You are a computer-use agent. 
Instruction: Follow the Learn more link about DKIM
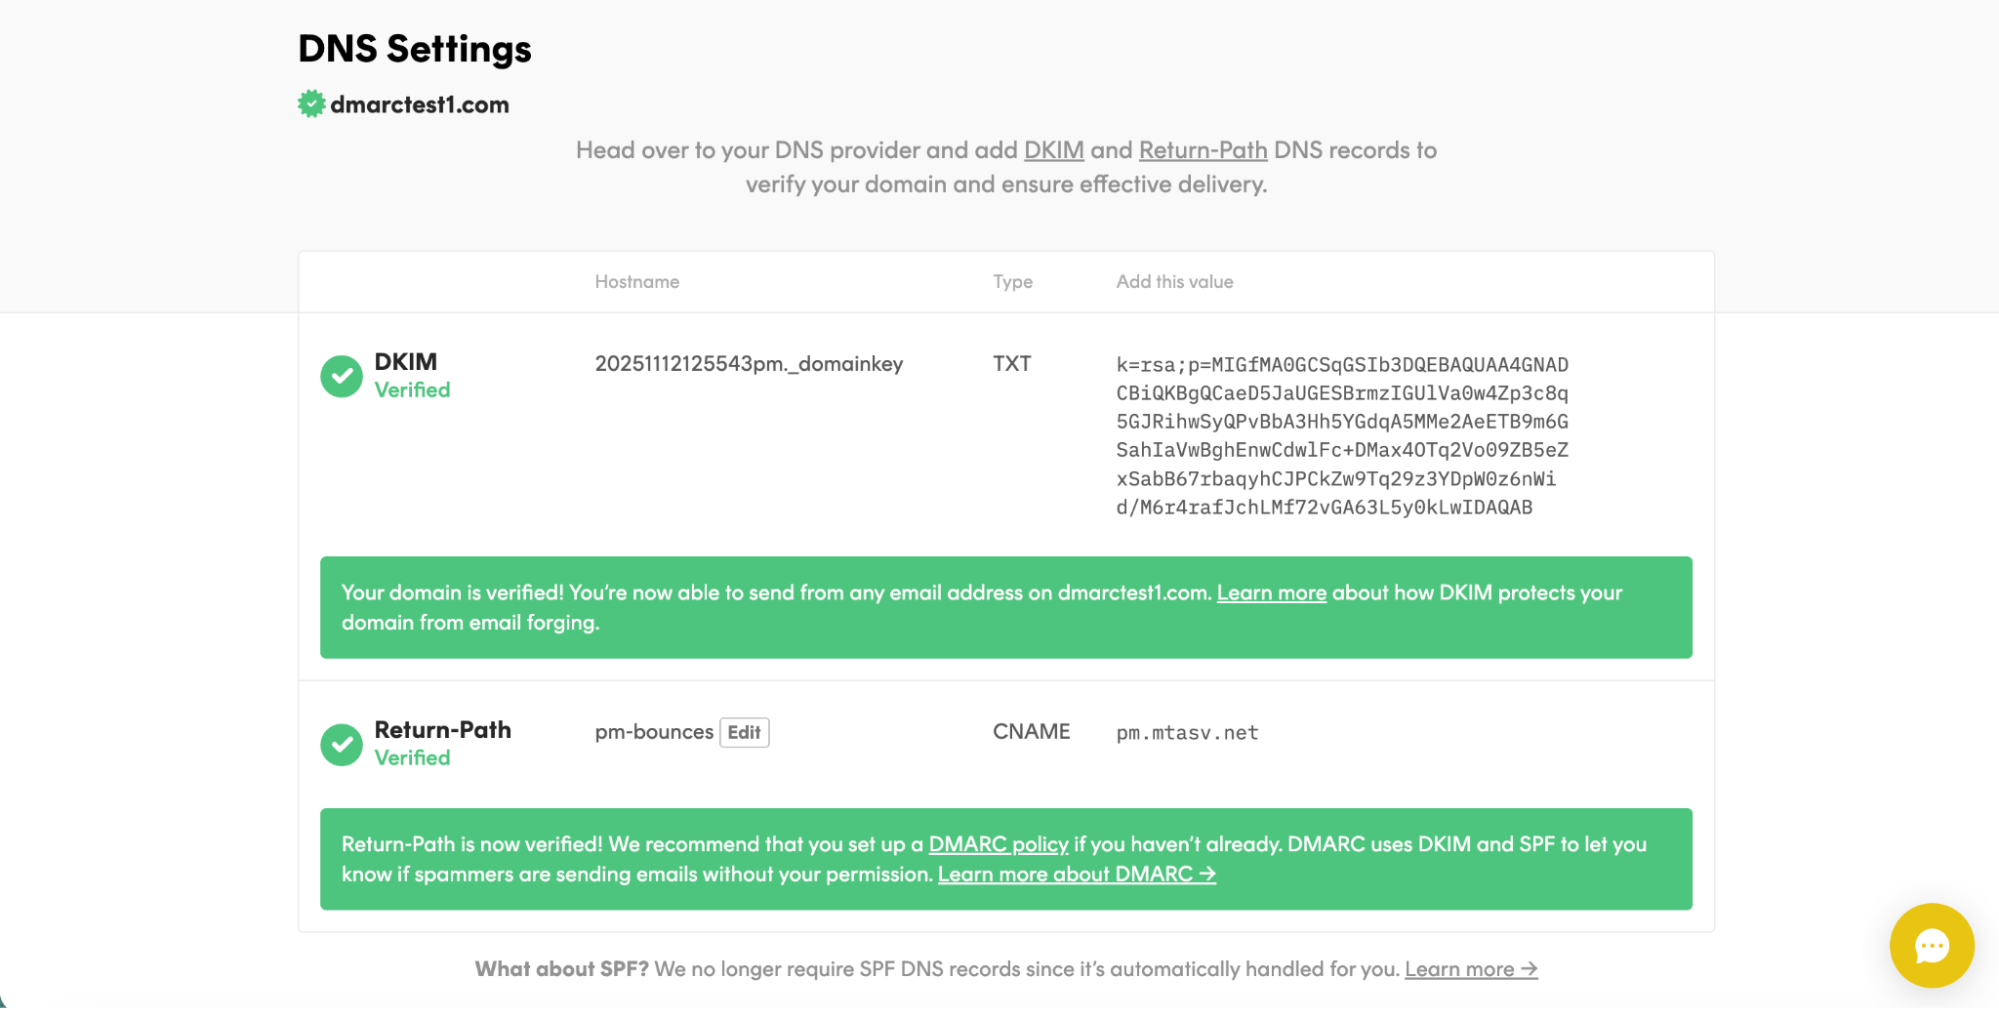click(1271, 592)
